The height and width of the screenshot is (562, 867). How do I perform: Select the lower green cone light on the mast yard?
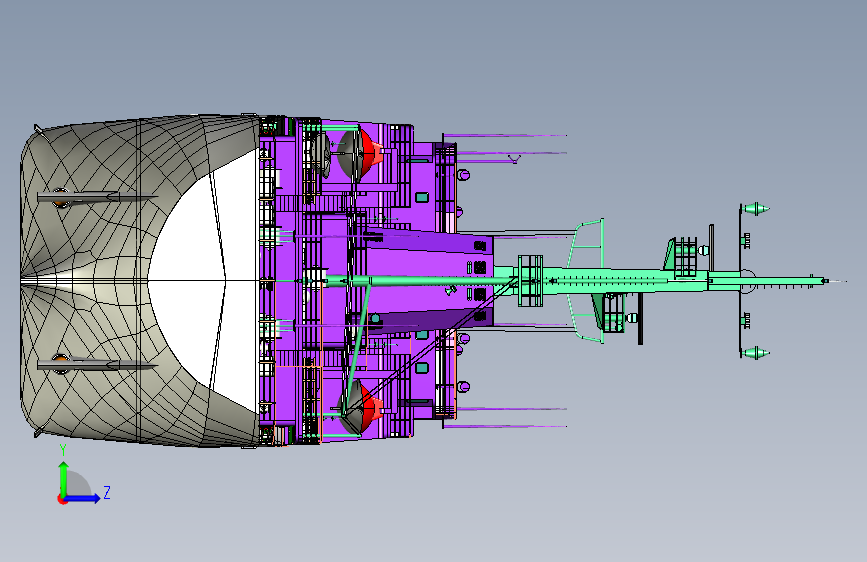756,352
